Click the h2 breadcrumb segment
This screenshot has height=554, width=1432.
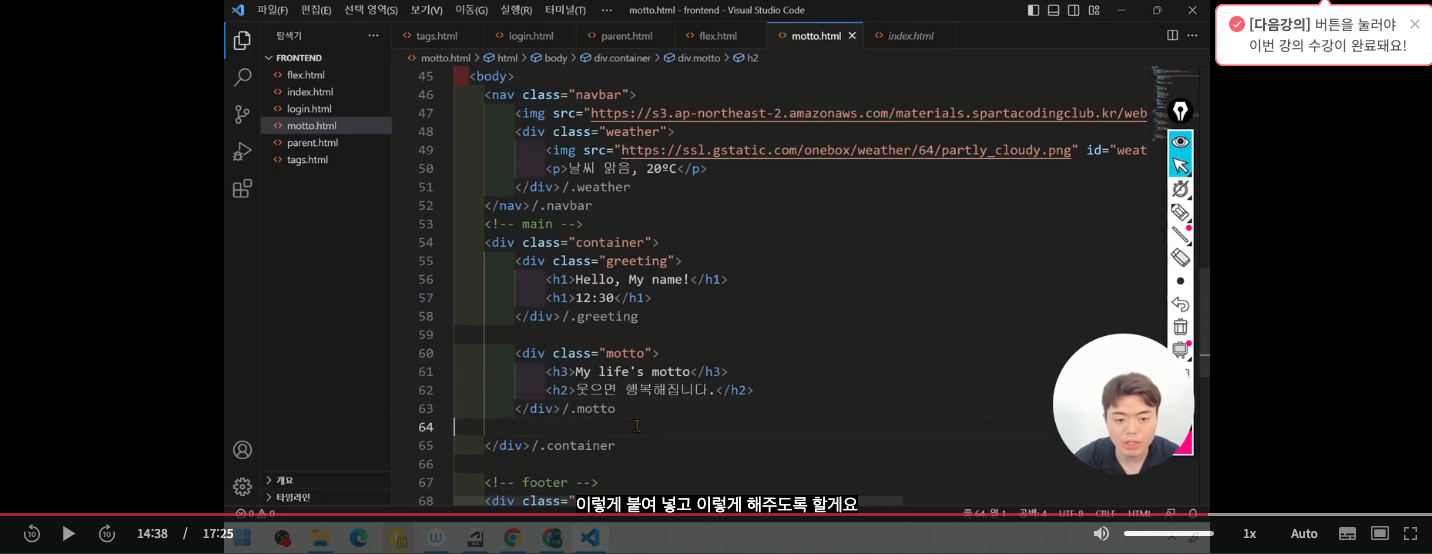pos(746,58)
